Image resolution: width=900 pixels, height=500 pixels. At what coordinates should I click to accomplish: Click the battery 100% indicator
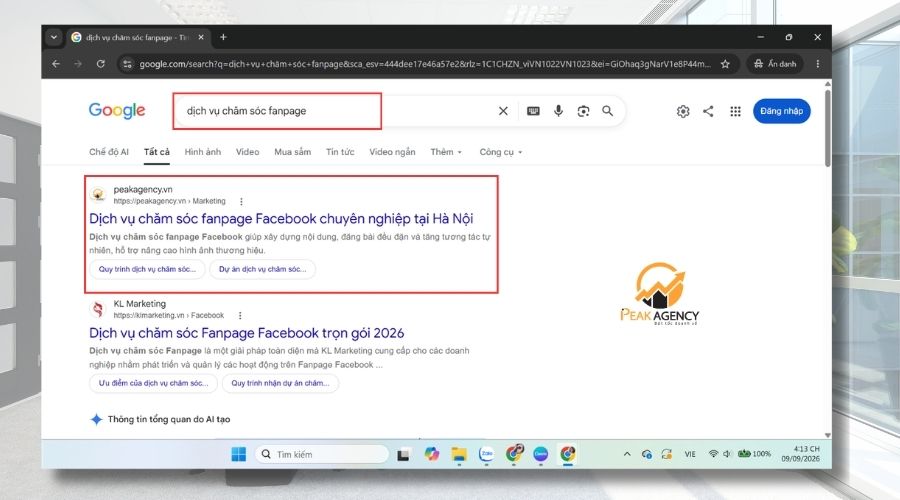click(x=754, y=454)
